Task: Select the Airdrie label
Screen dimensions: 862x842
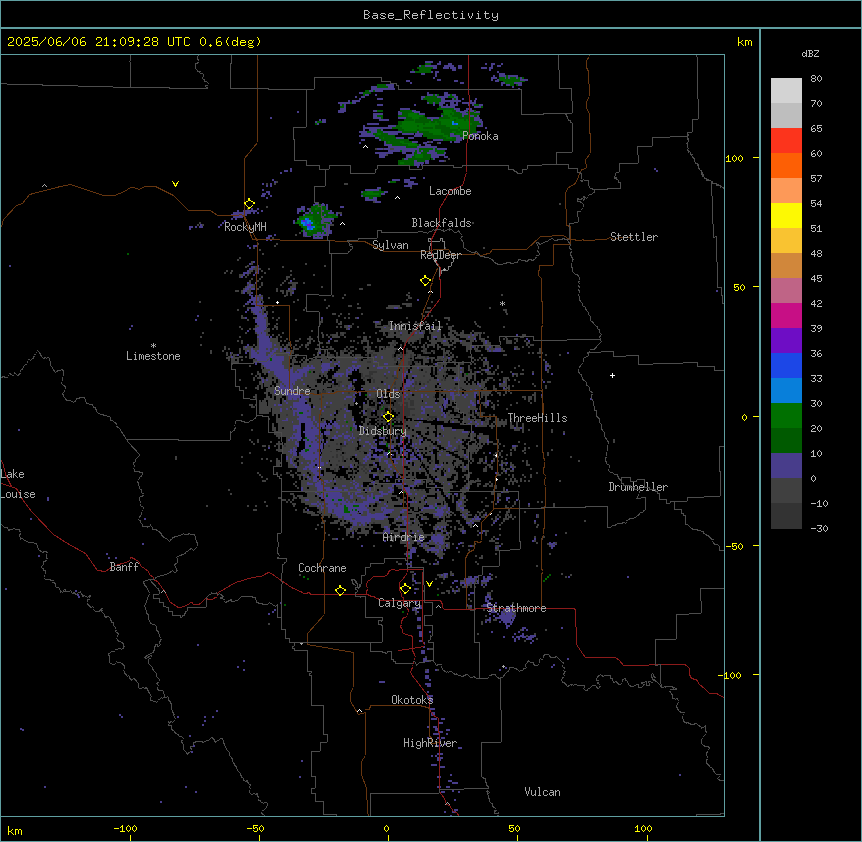Action: [x=404, y=538]
